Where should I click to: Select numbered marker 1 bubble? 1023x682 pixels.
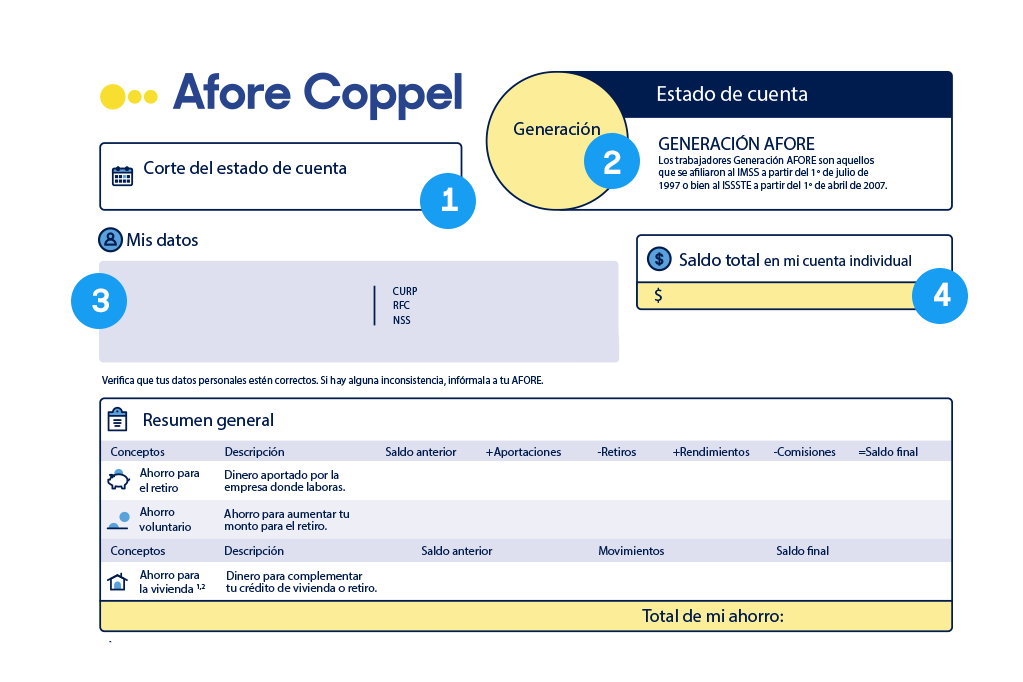[448, 200]
